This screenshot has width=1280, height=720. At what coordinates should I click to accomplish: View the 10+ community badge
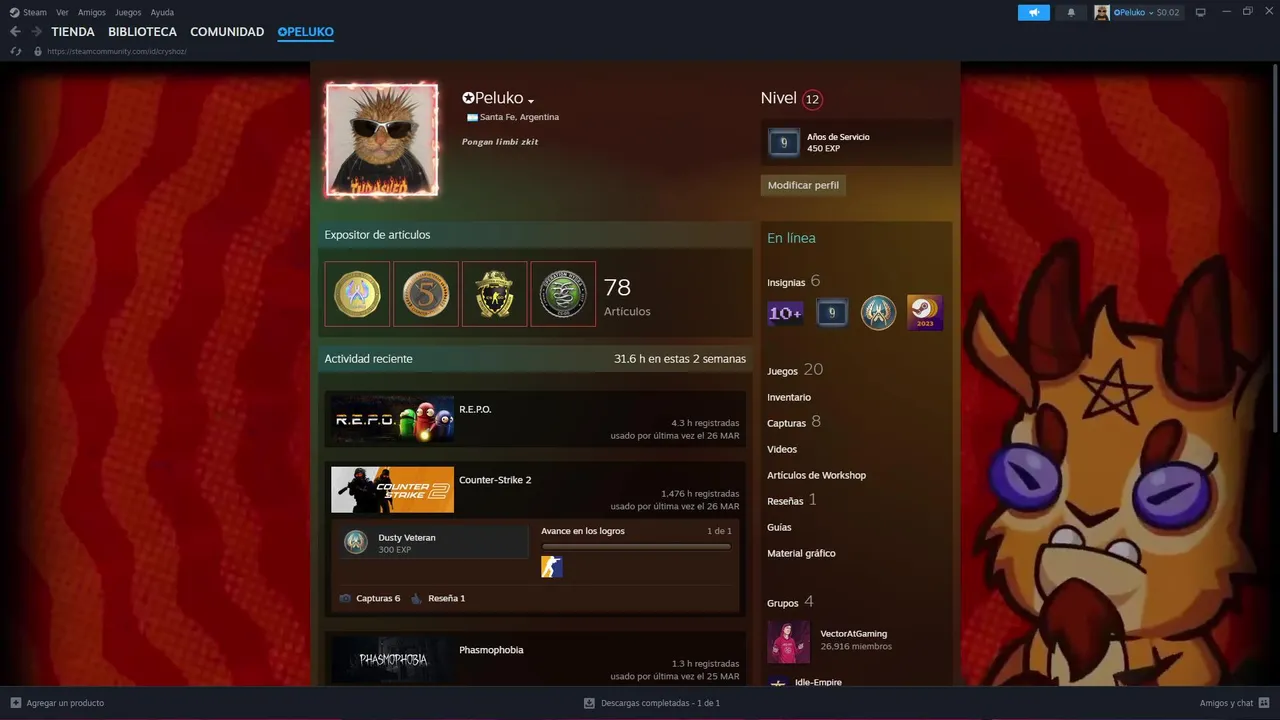pyautogui.click(x=785, y=313)
